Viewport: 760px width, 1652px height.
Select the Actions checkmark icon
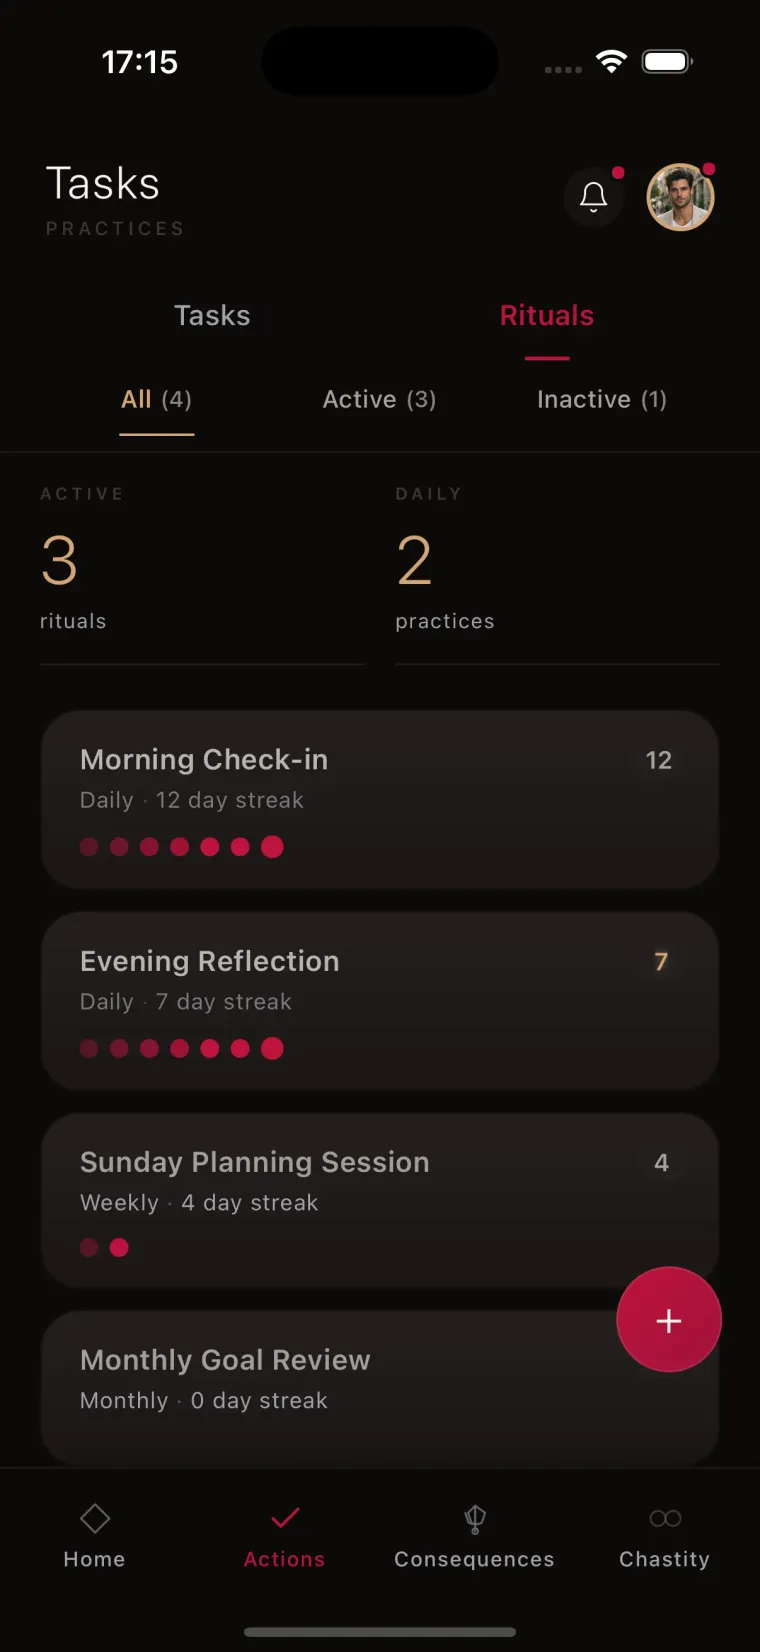pyautogui.click(x=285, y=1518)
